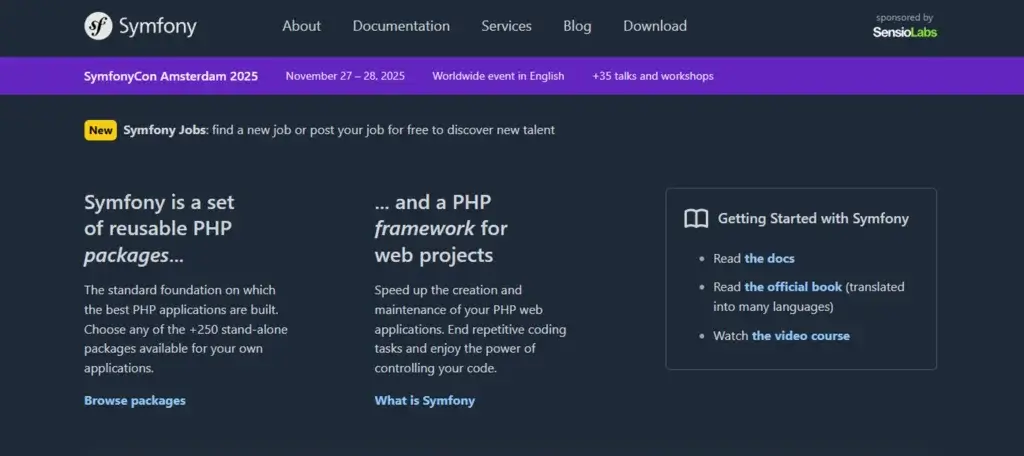Click 'Symfony is a set of reusable PHP packages' heading

159,229
